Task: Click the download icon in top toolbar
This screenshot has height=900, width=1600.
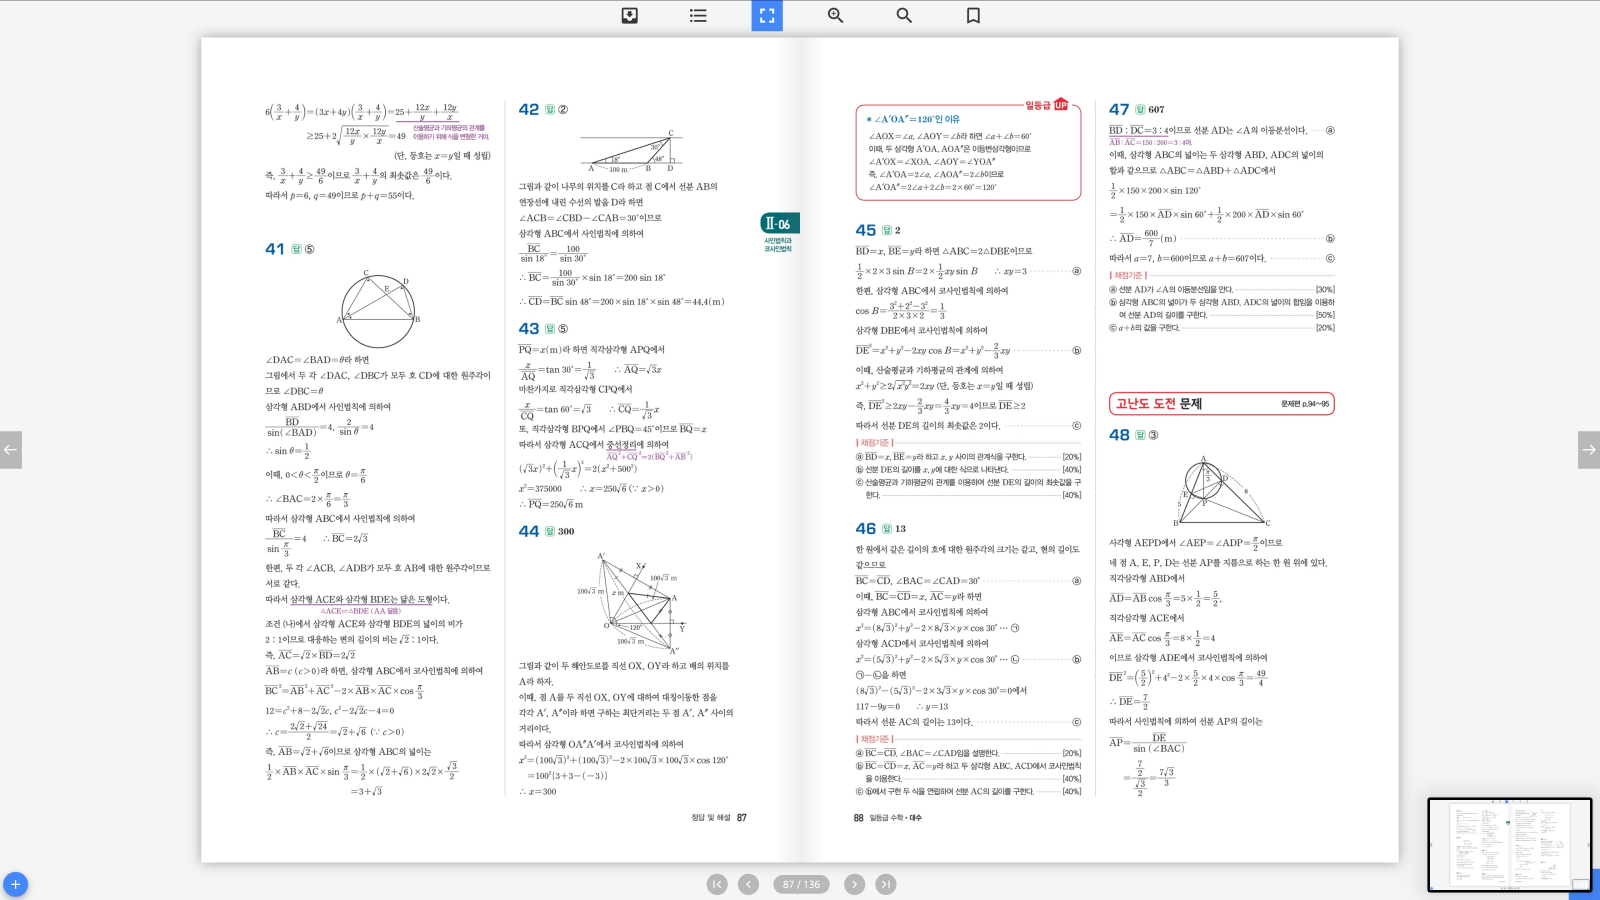Action: 630,15
